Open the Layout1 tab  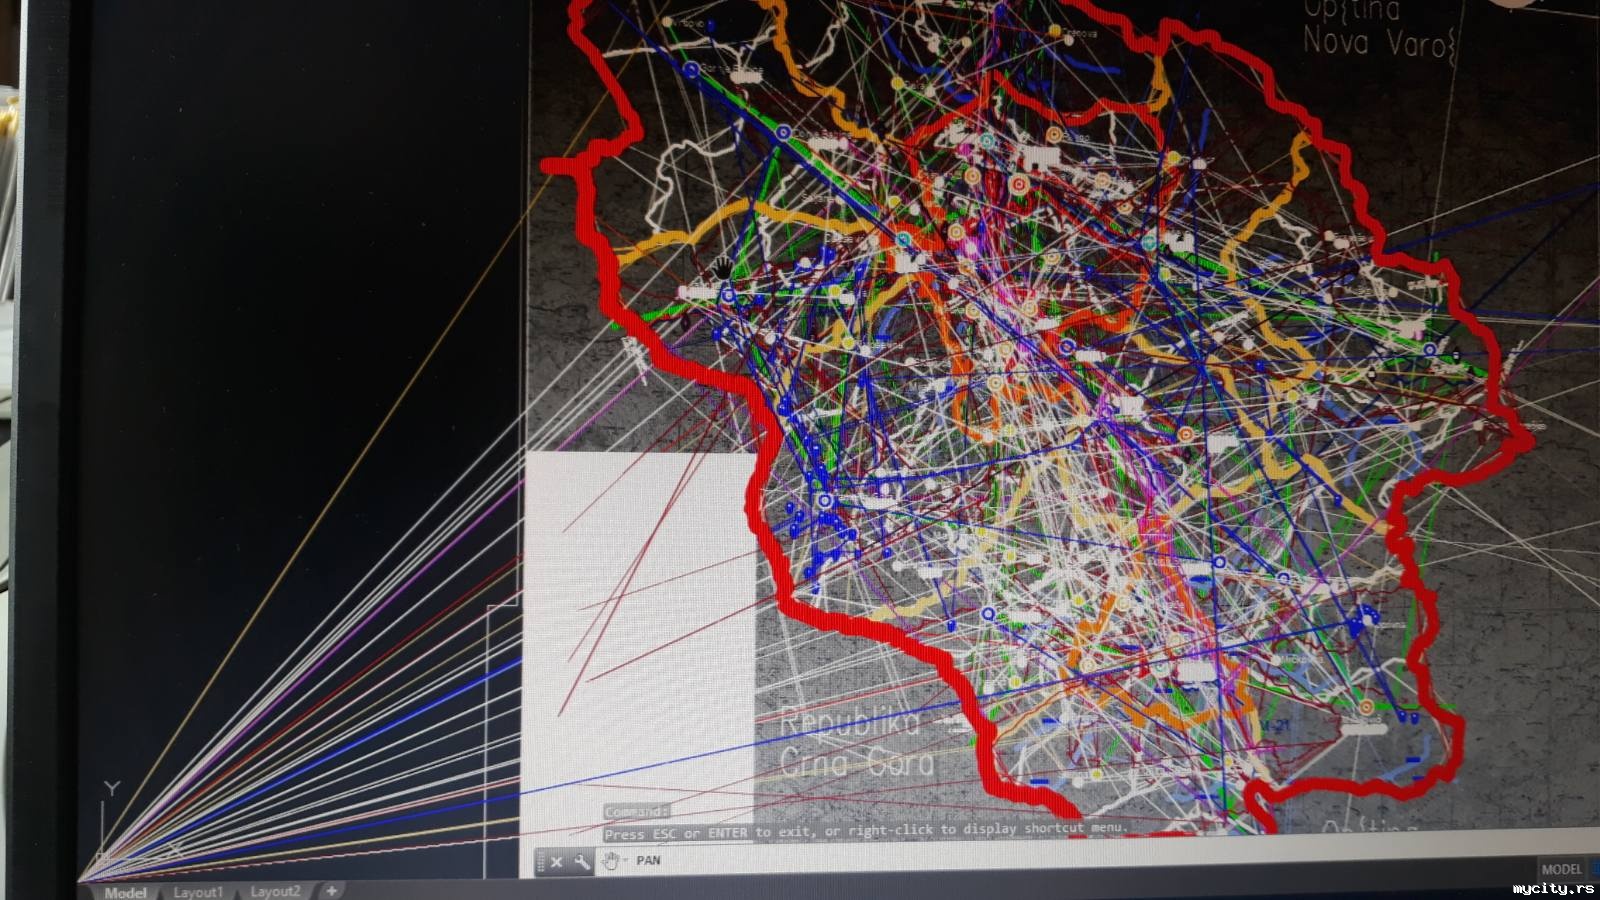(x=198, y=892)
